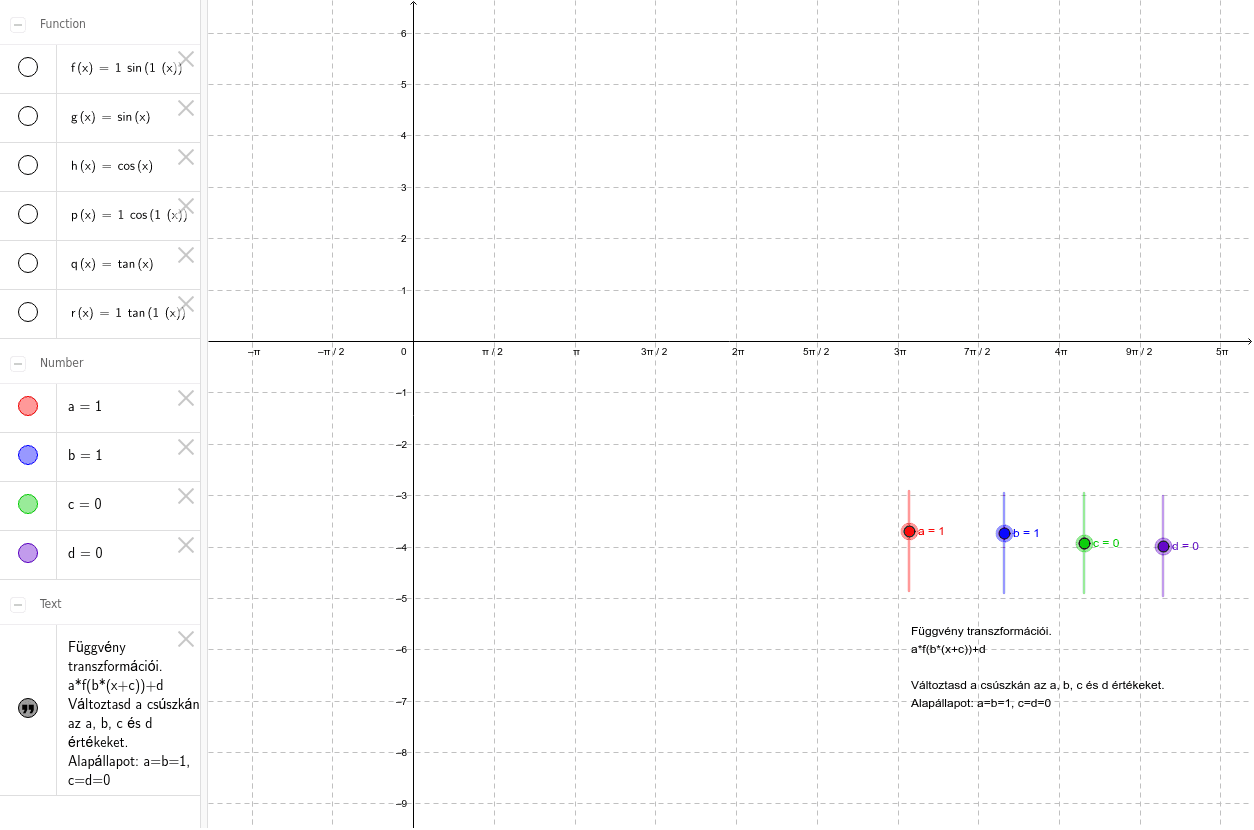Click the graph text 'Függvény transzformációi.'
1254x830 pixels.
tap(981, 631)
